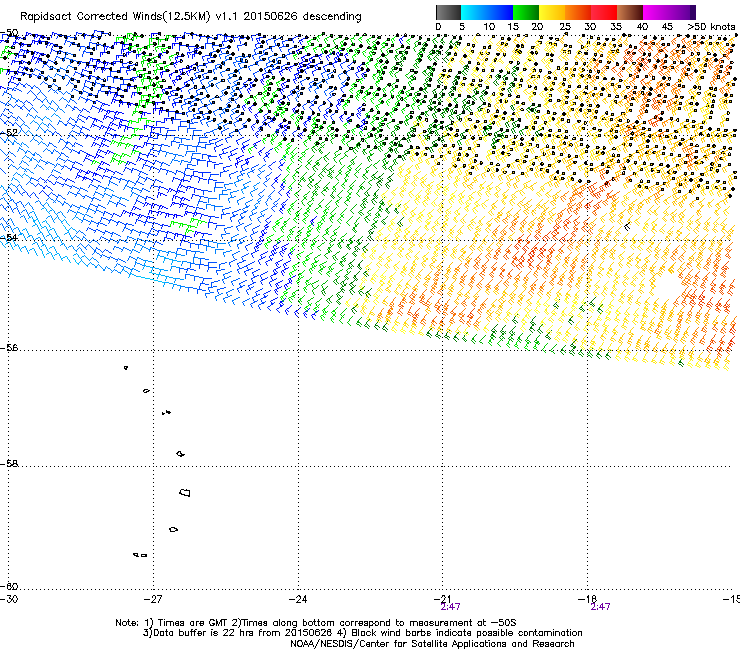Click the red 30-35 knots legend swatch
740x650 pixels.
coord(604,12)
